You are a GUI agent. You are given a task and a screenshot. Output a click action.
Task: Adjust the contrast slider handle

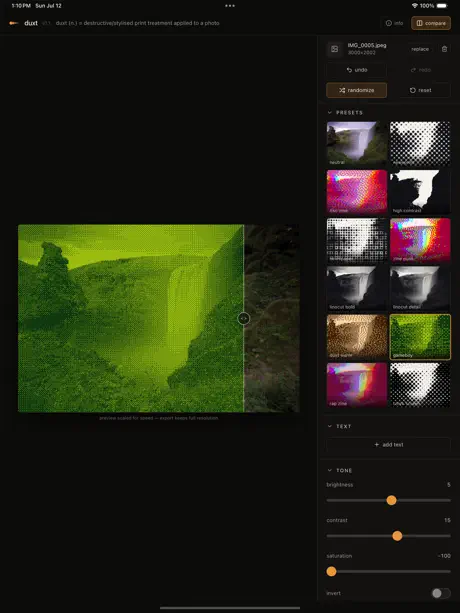[x=397, y=536]
